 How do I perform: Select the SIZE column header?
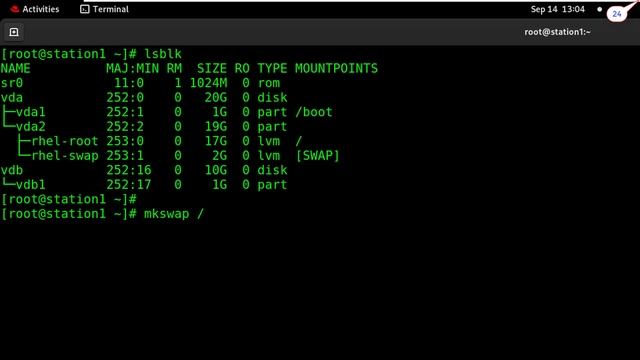[212, 68]
